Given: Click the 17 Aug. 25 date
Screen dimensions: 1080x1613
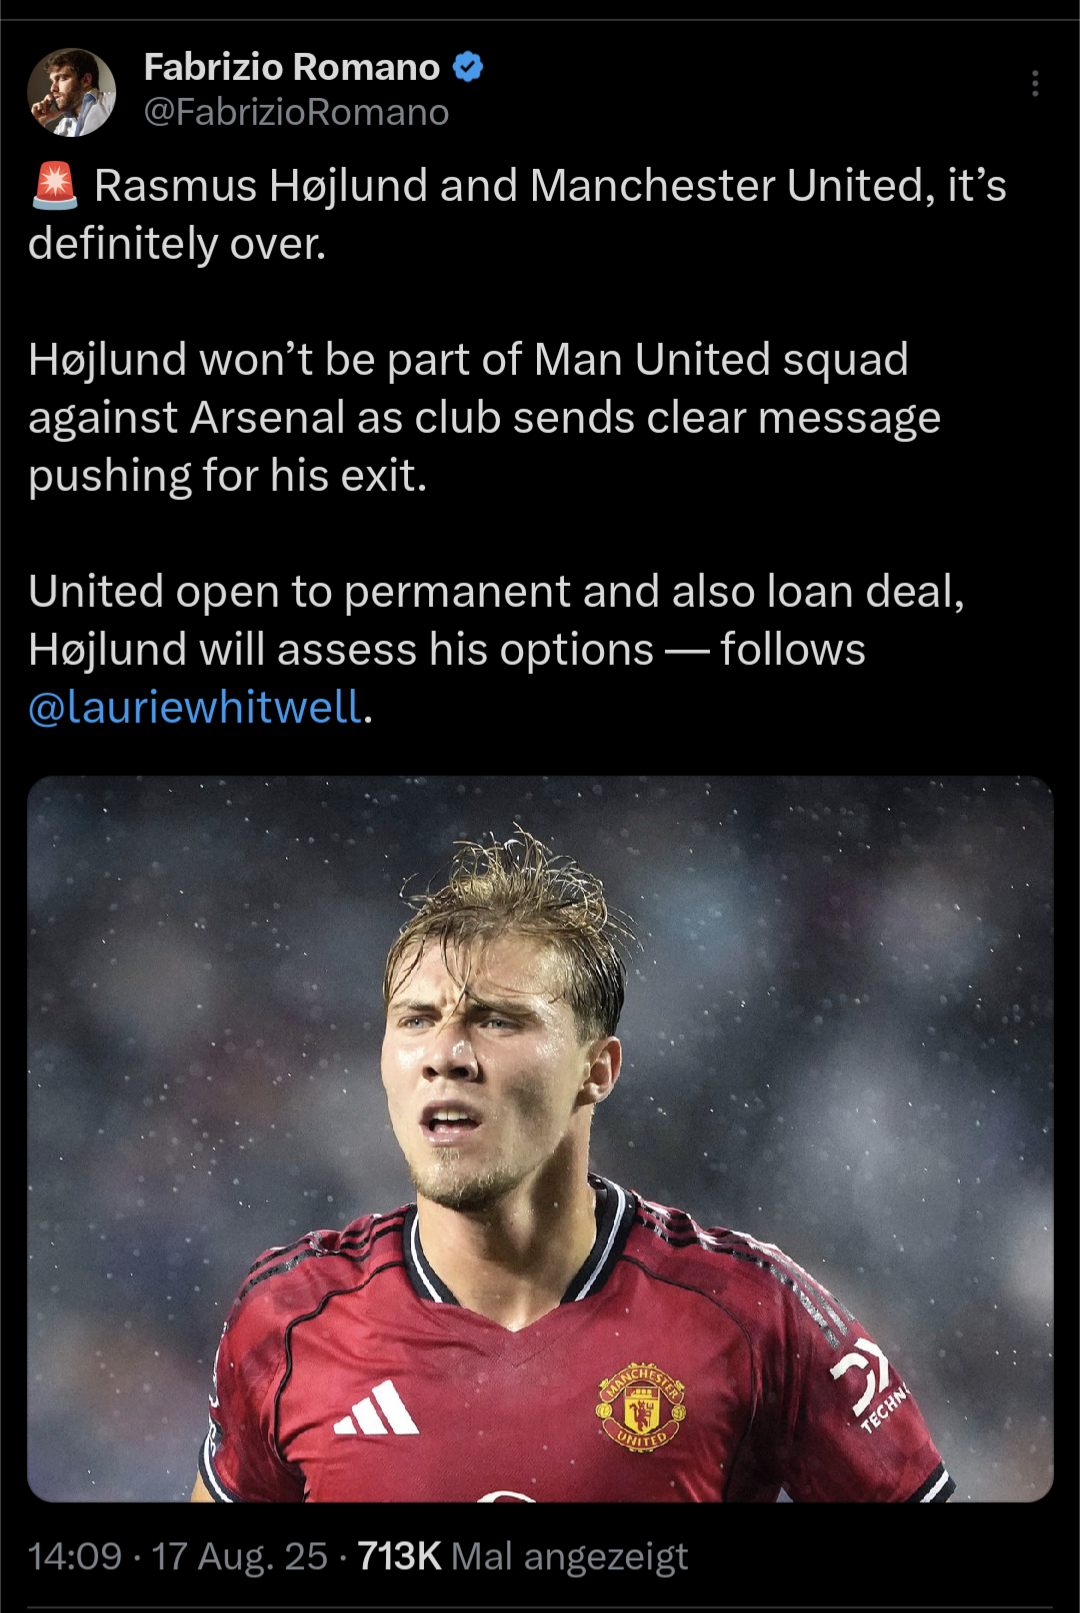Looking at the screenshot, I should pyautogui.click(x=239, y=1556).
